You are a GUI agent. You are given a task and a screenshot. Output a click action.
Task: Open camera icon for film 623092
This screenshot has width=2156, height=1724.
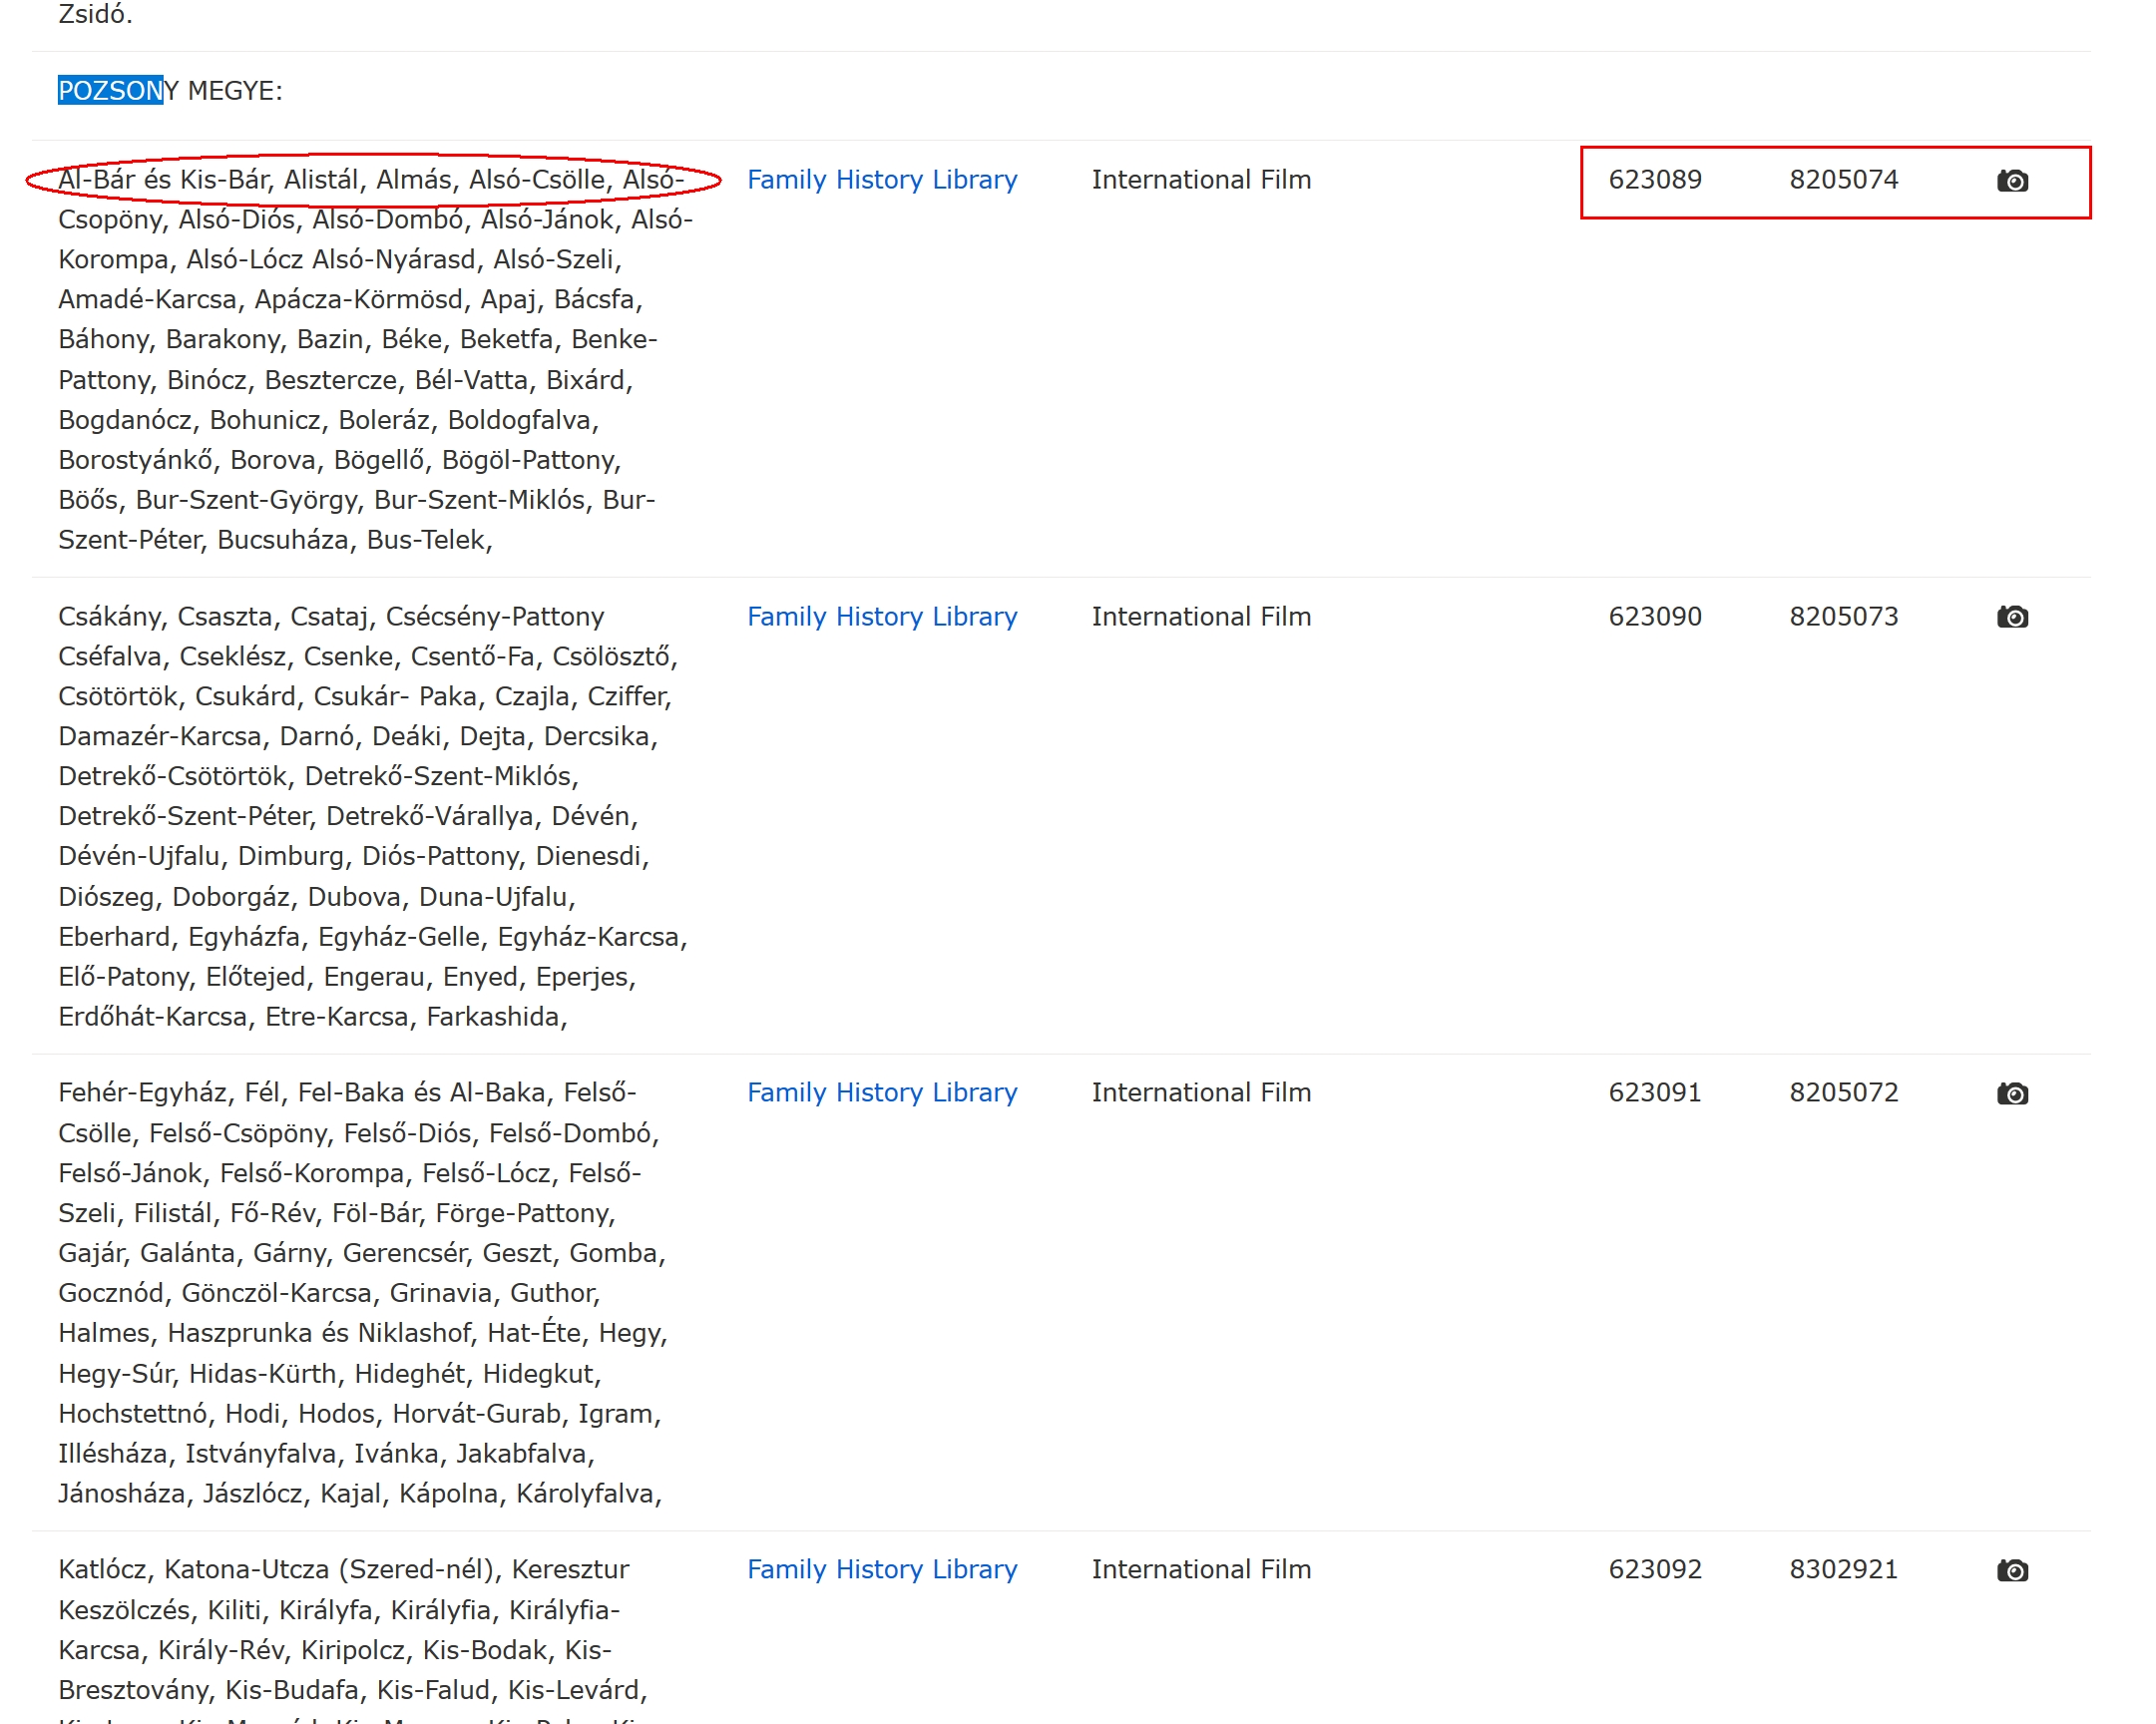point(2012,1570)
